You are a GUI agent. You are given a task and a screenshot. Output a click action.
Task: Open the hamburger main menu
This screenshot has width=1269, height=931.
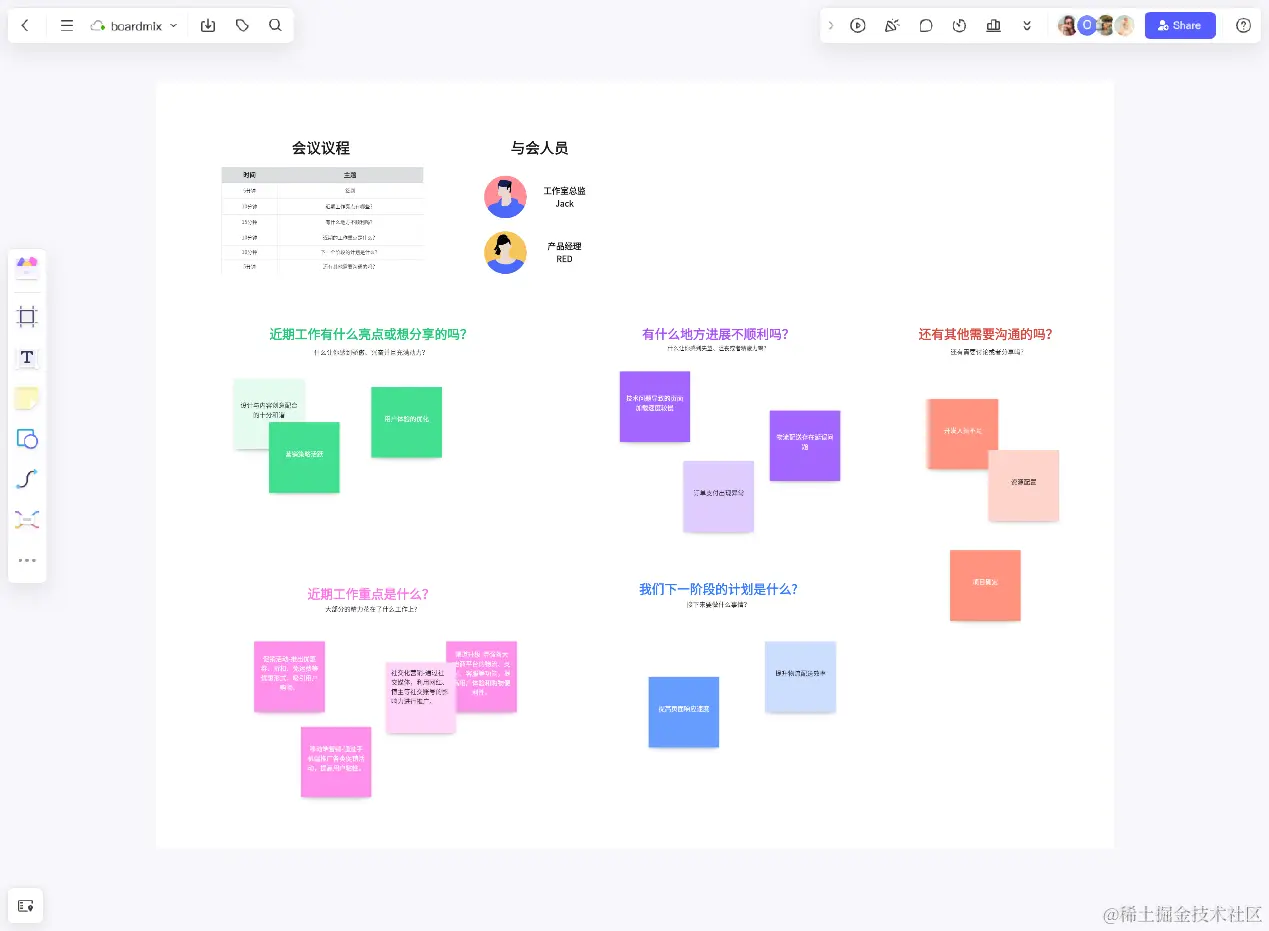tap(66, 25)
